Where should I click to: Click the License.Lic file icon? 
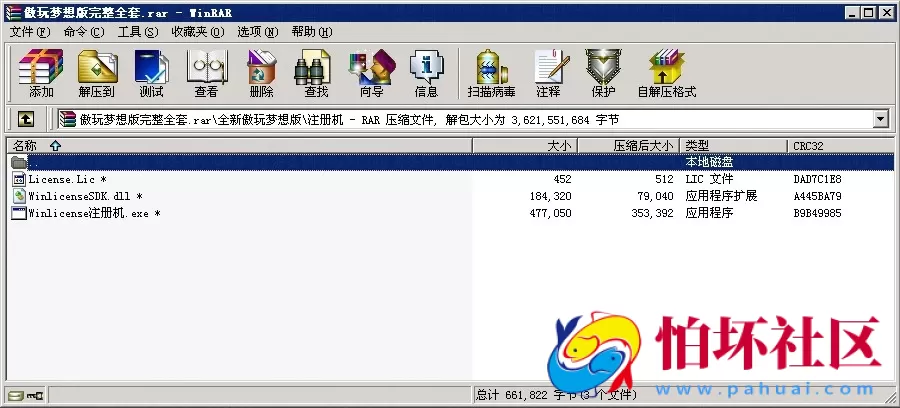19,179
